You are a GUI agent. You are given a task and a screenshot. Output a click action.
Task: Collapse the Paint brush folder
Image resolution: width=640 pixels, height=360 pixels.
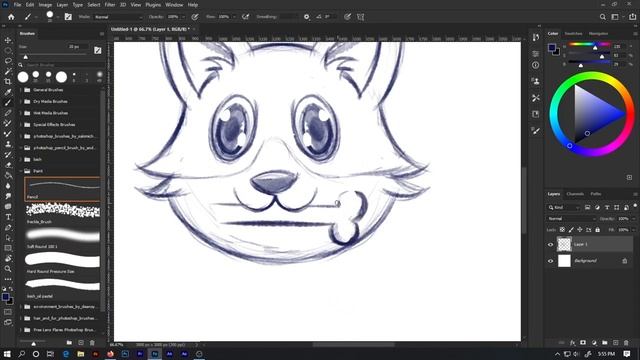21,171
